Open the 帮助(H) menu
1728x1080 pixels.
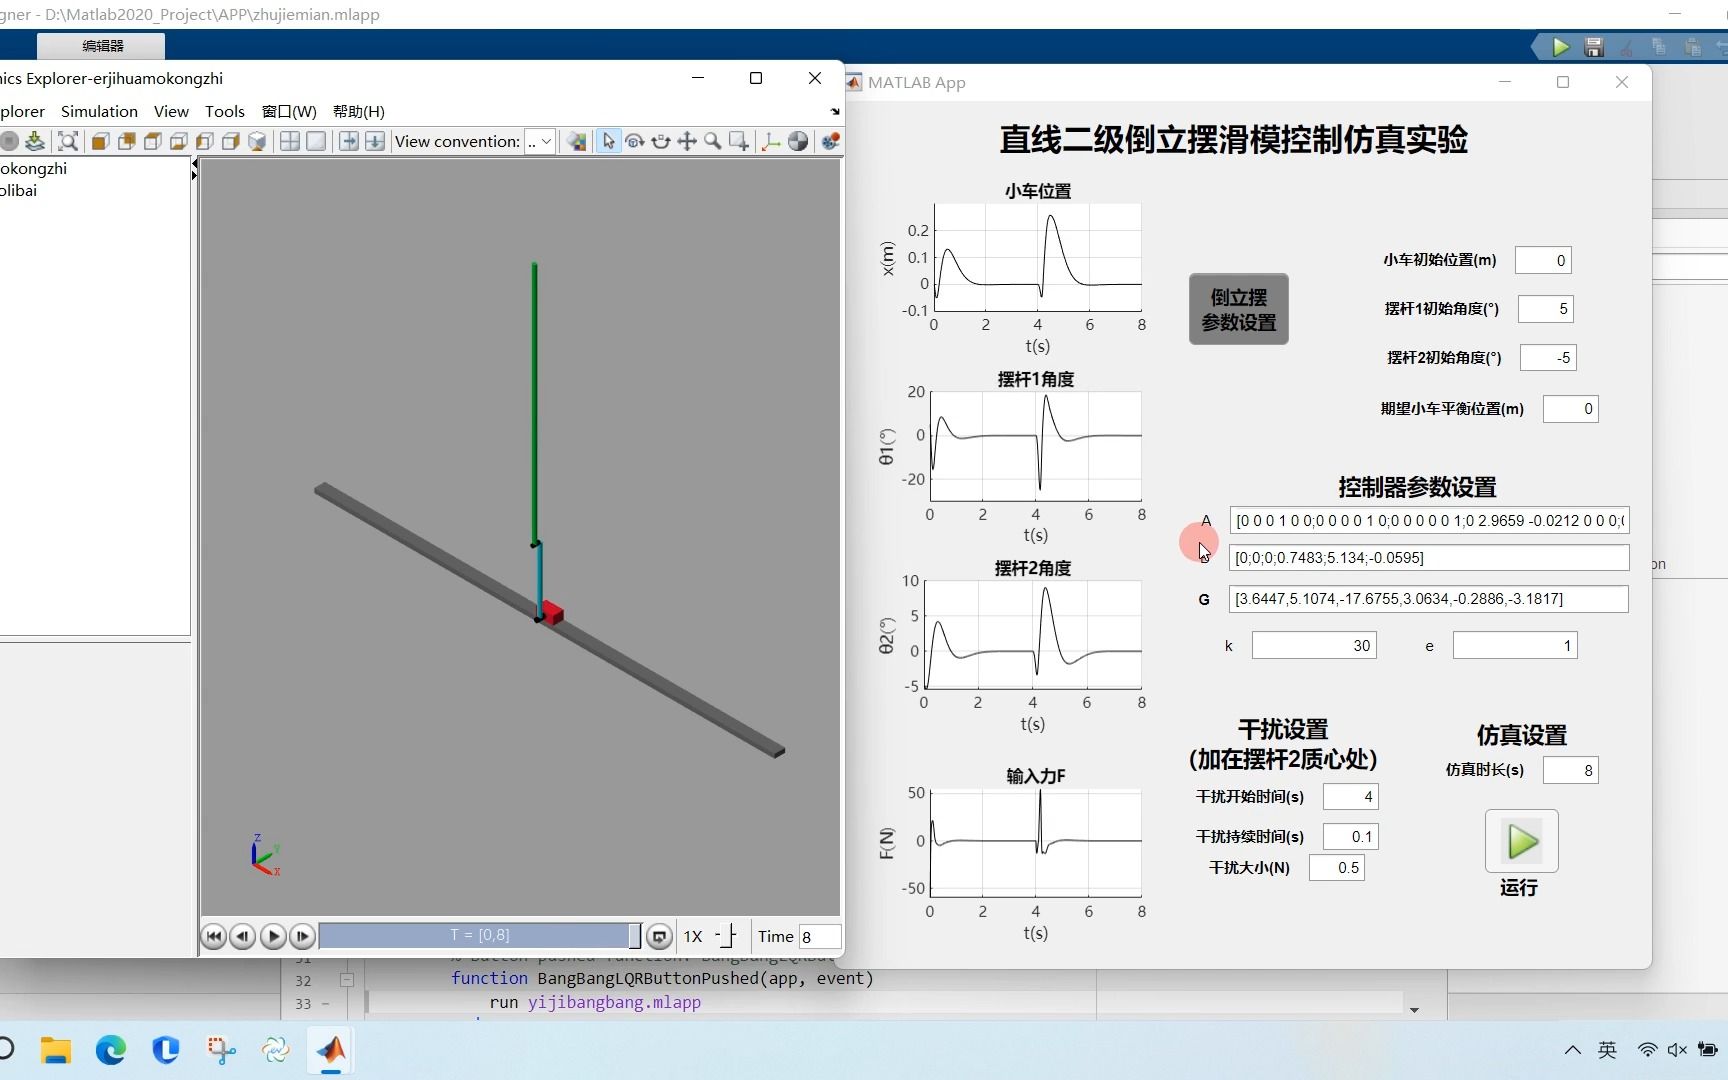[x=358, y=111]
